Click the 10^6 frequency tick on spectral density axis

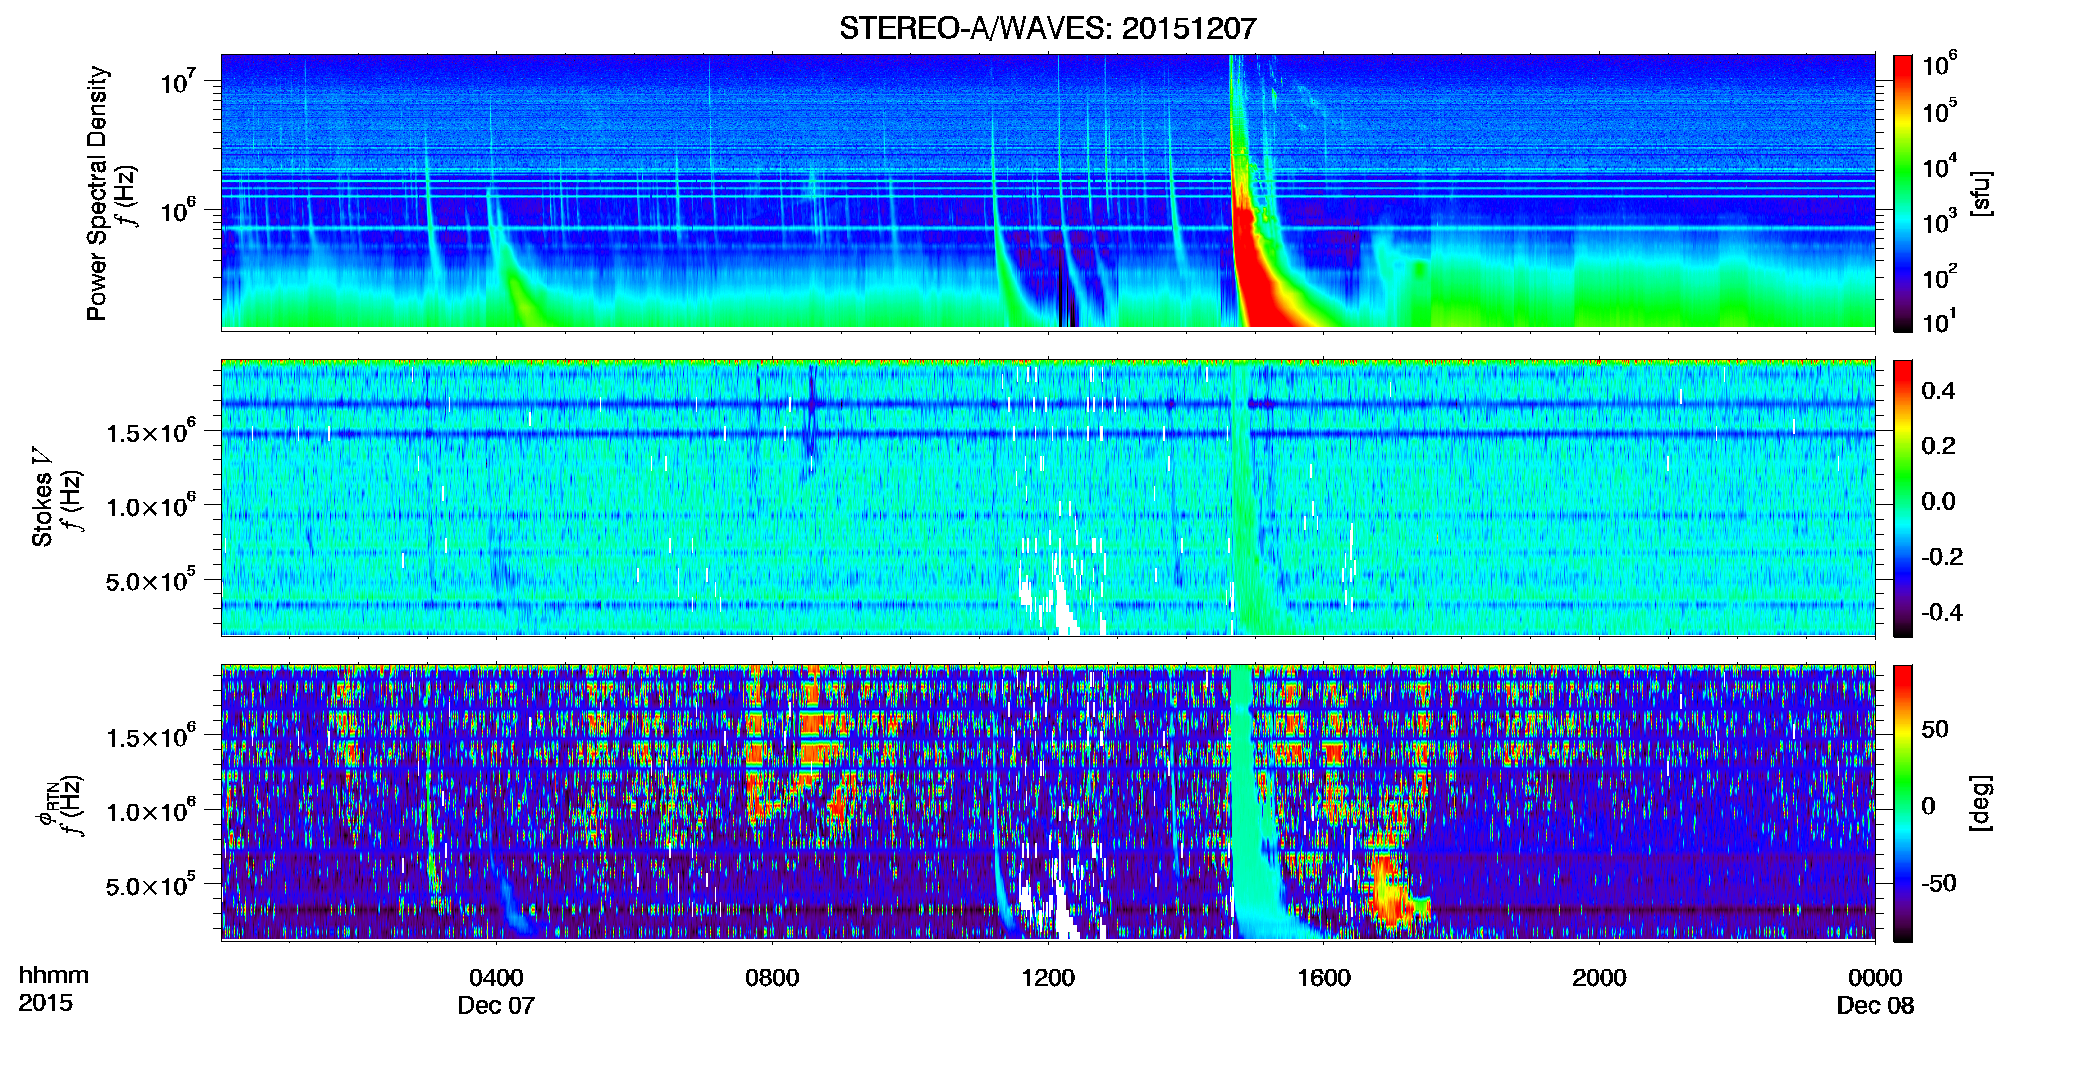pos(178,210)
